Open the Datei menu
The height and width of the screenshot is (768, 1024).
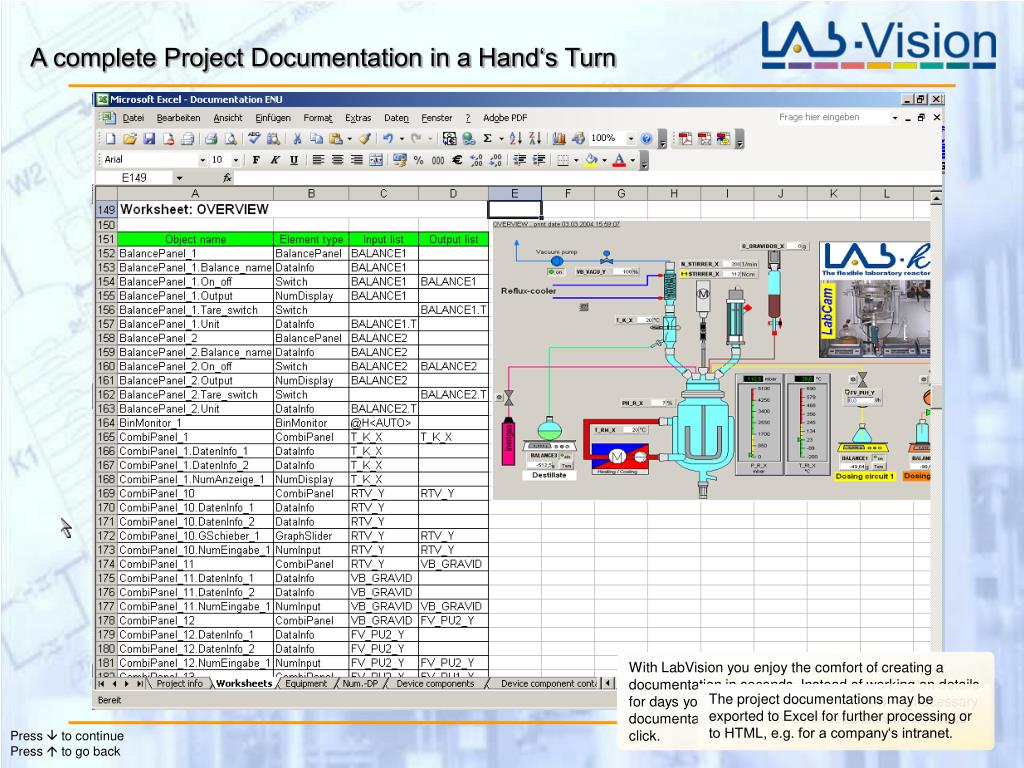click(133, 118)
